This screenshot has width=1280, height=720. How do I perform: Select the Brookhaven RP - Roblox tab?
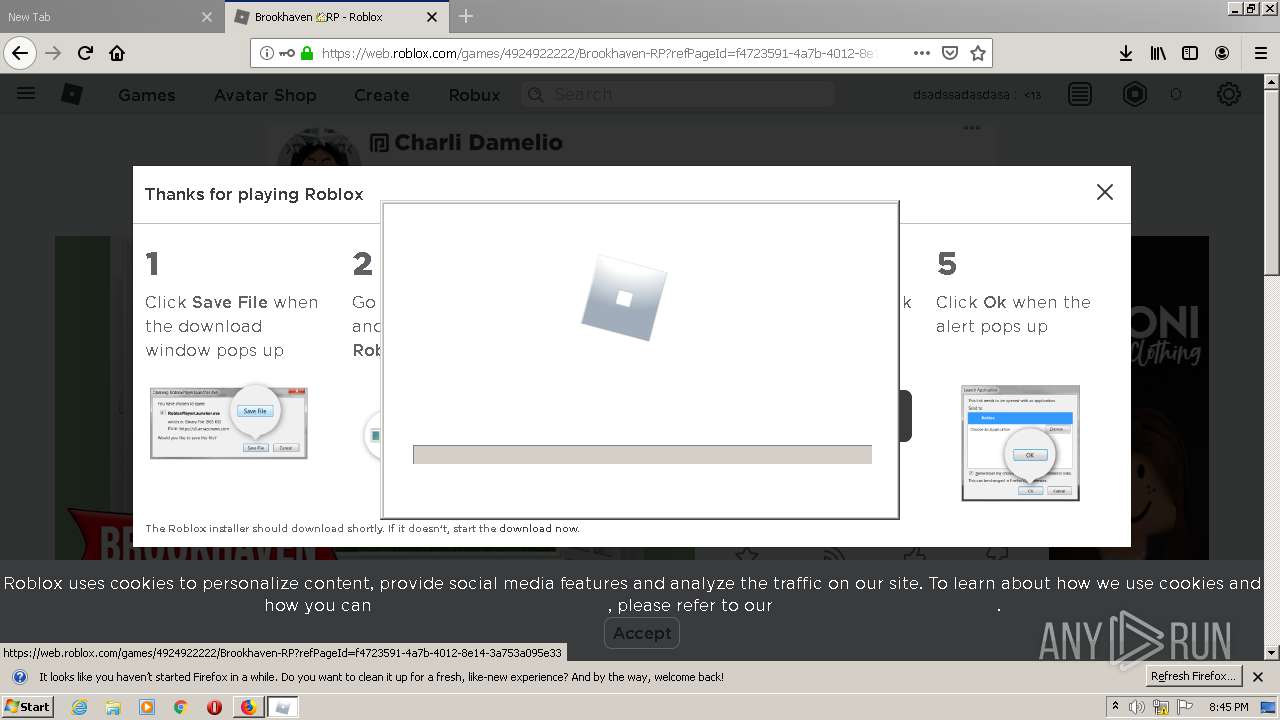point(338,17)
